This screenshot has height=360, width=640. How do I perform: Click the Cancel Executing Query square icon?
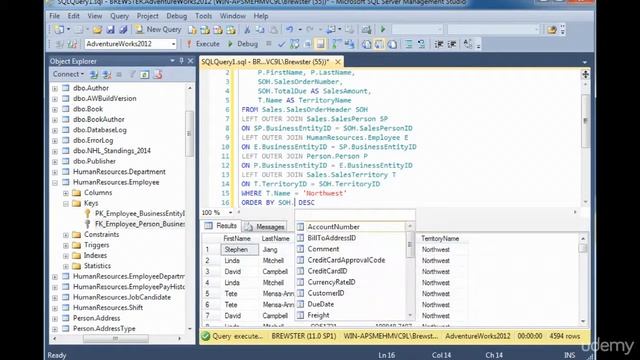[268, 43]
